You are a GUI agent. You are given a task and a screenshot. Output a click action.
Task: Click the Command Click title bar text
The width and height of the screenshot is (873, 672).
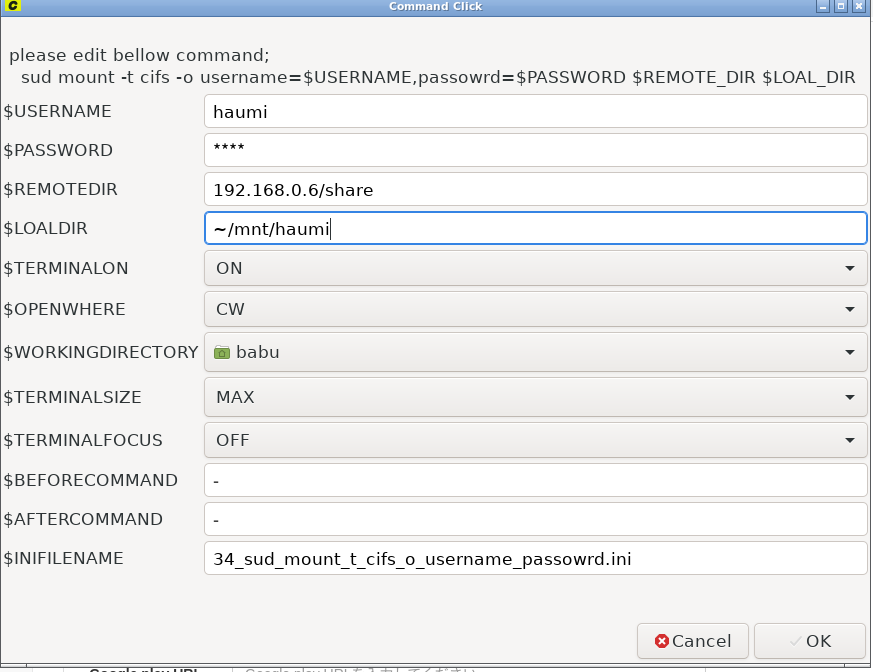tap(435, 7)
